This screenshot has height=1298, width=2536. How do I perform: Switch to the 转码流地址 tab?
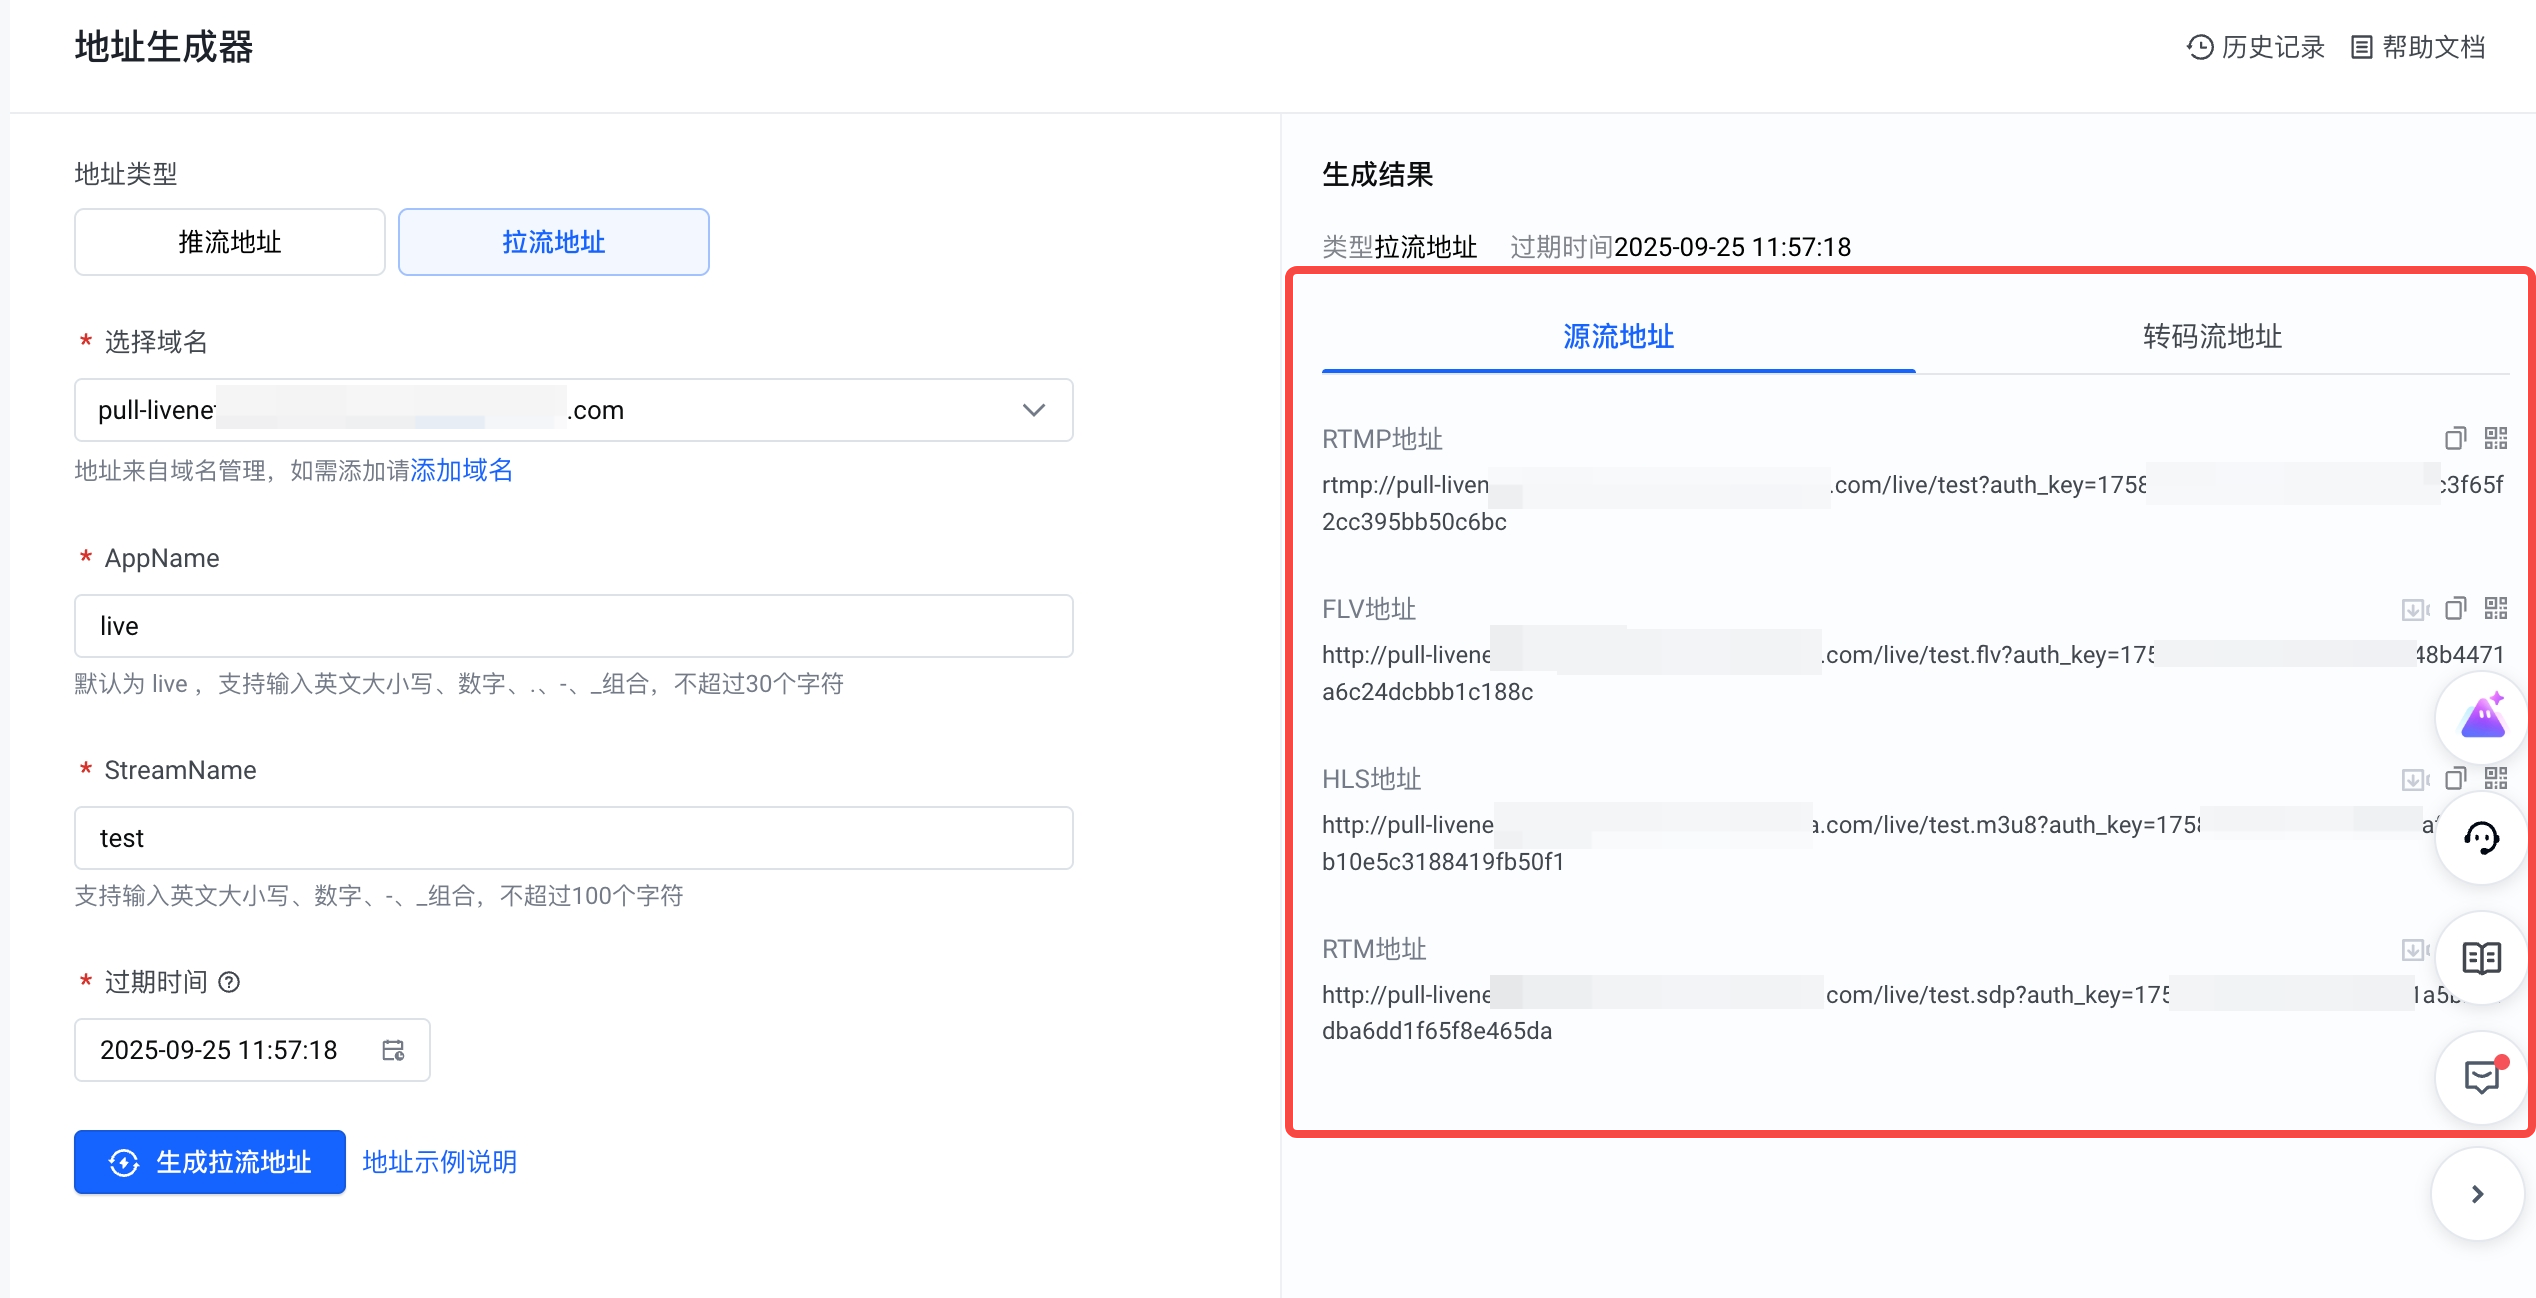coord(2212,337)
